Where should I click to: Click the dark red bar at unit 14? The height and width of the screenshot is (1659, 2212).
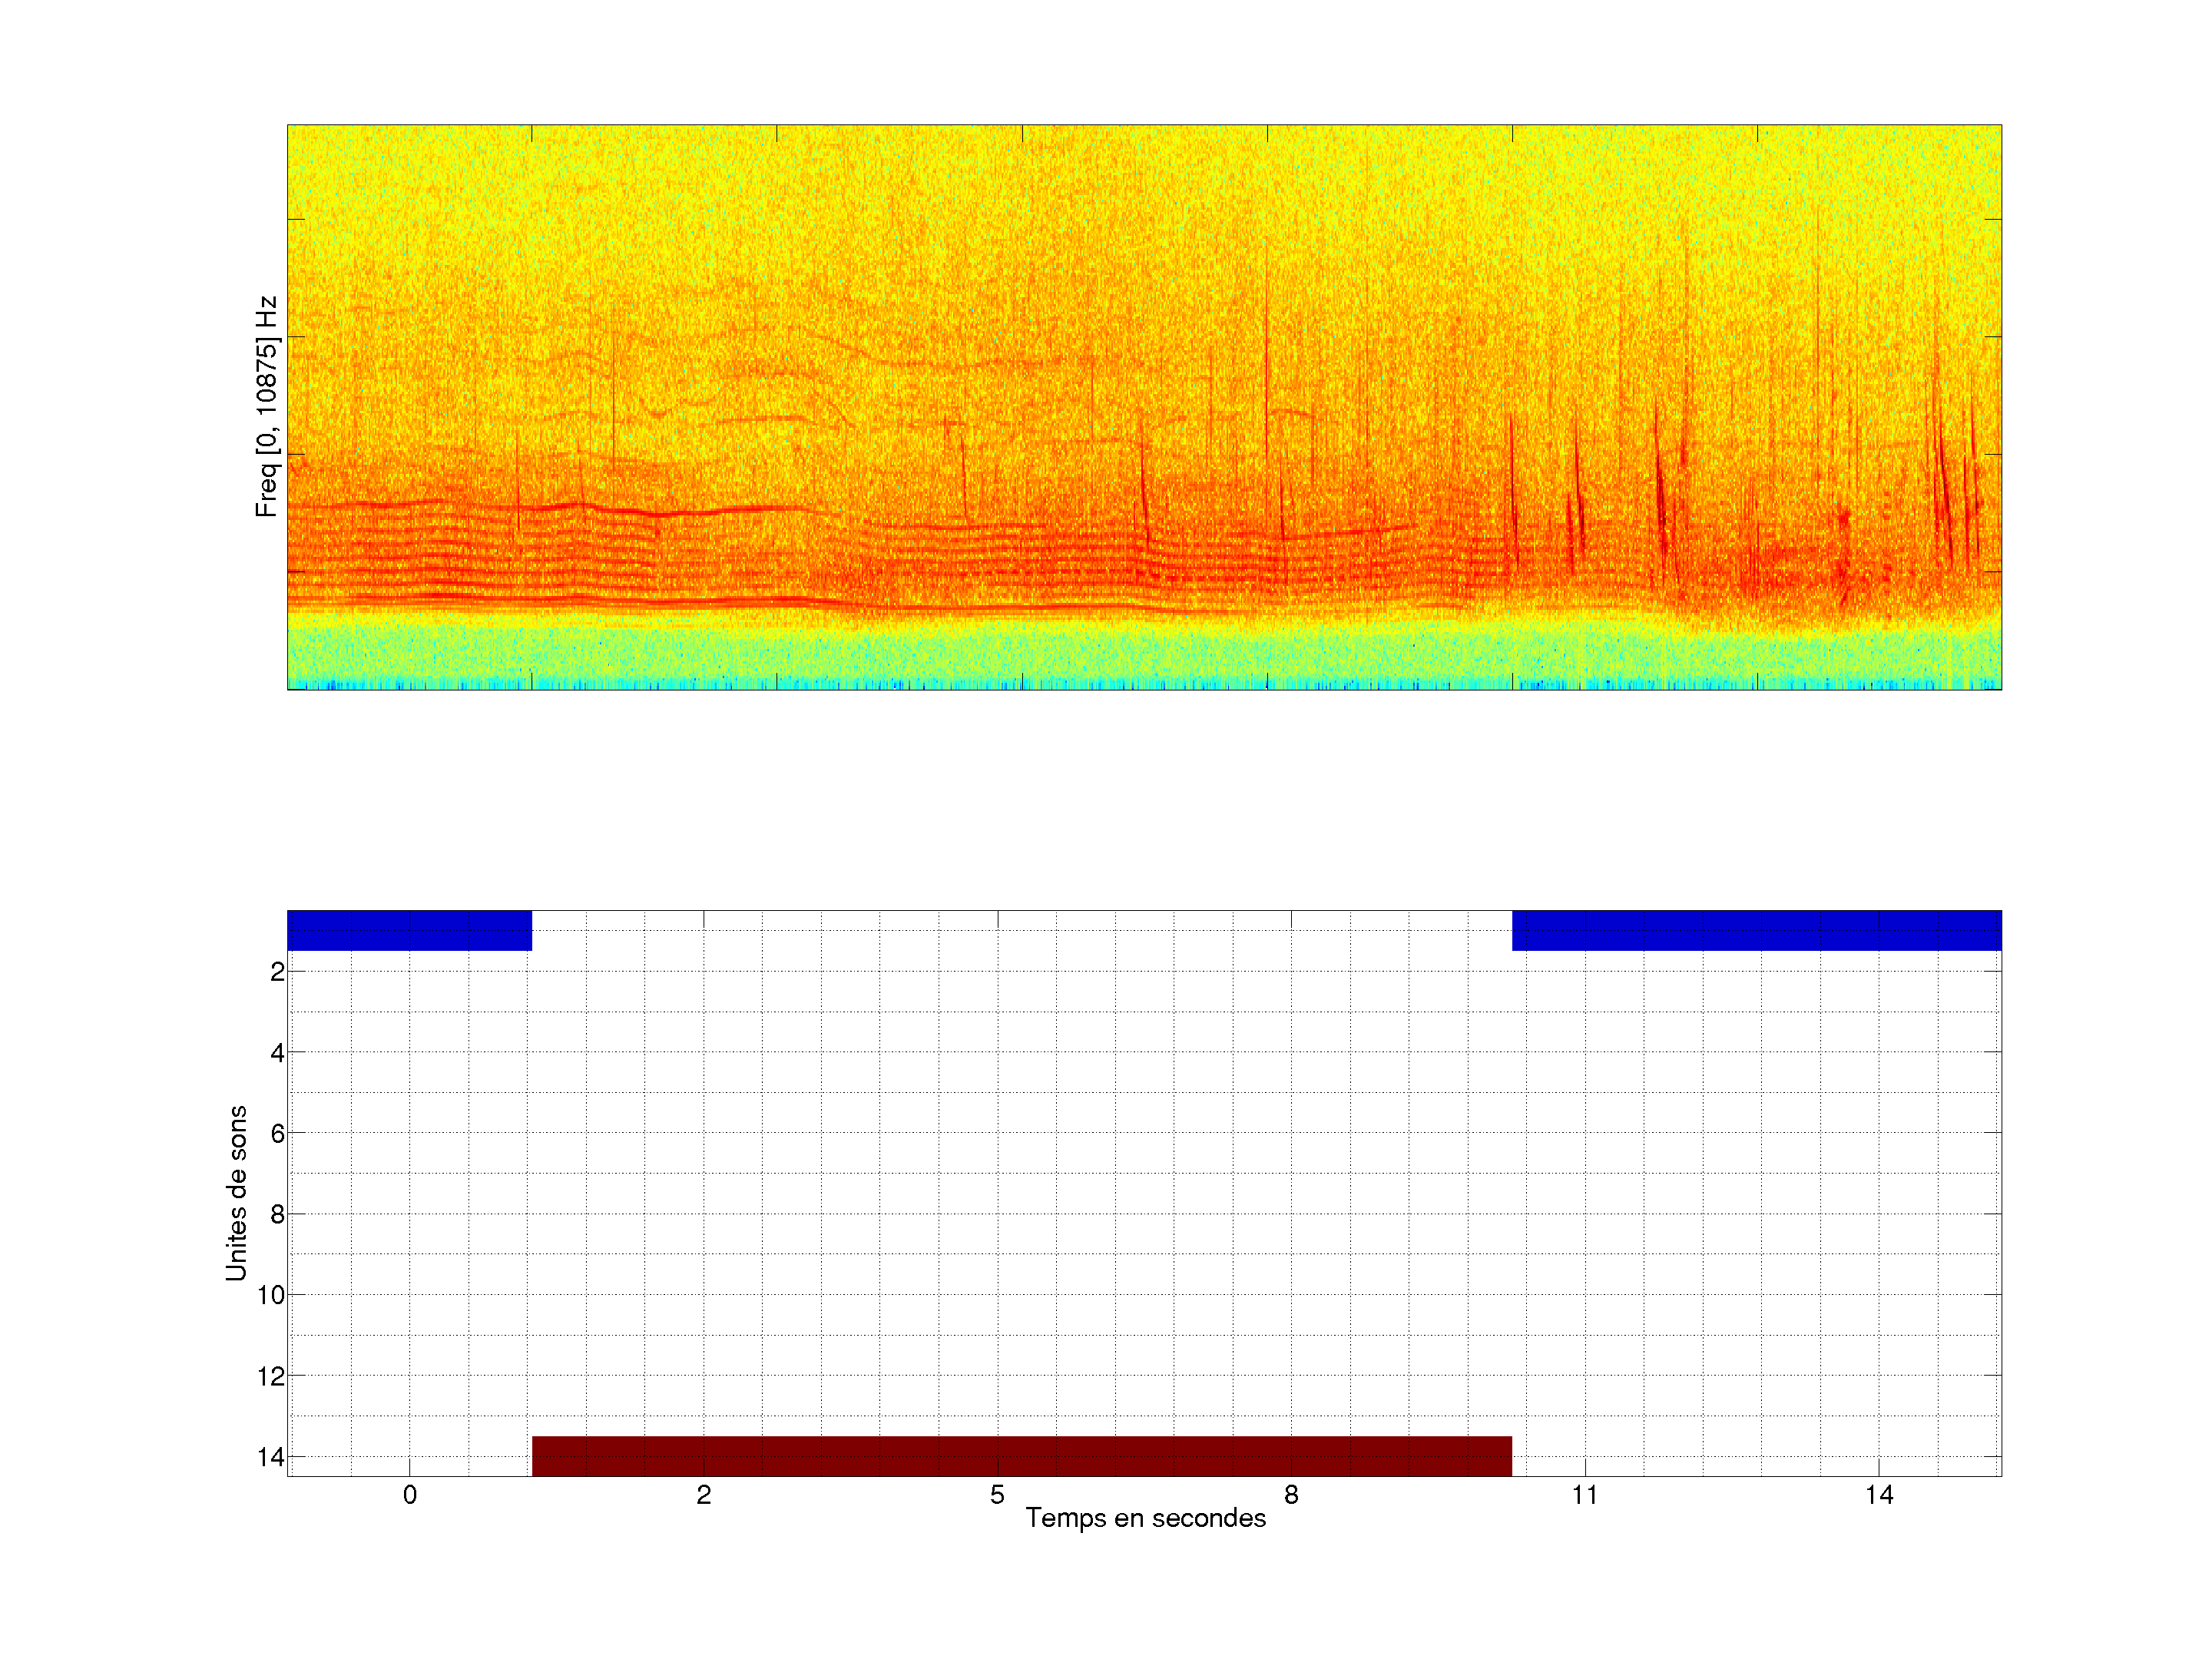click(x=1021, y=1455)
